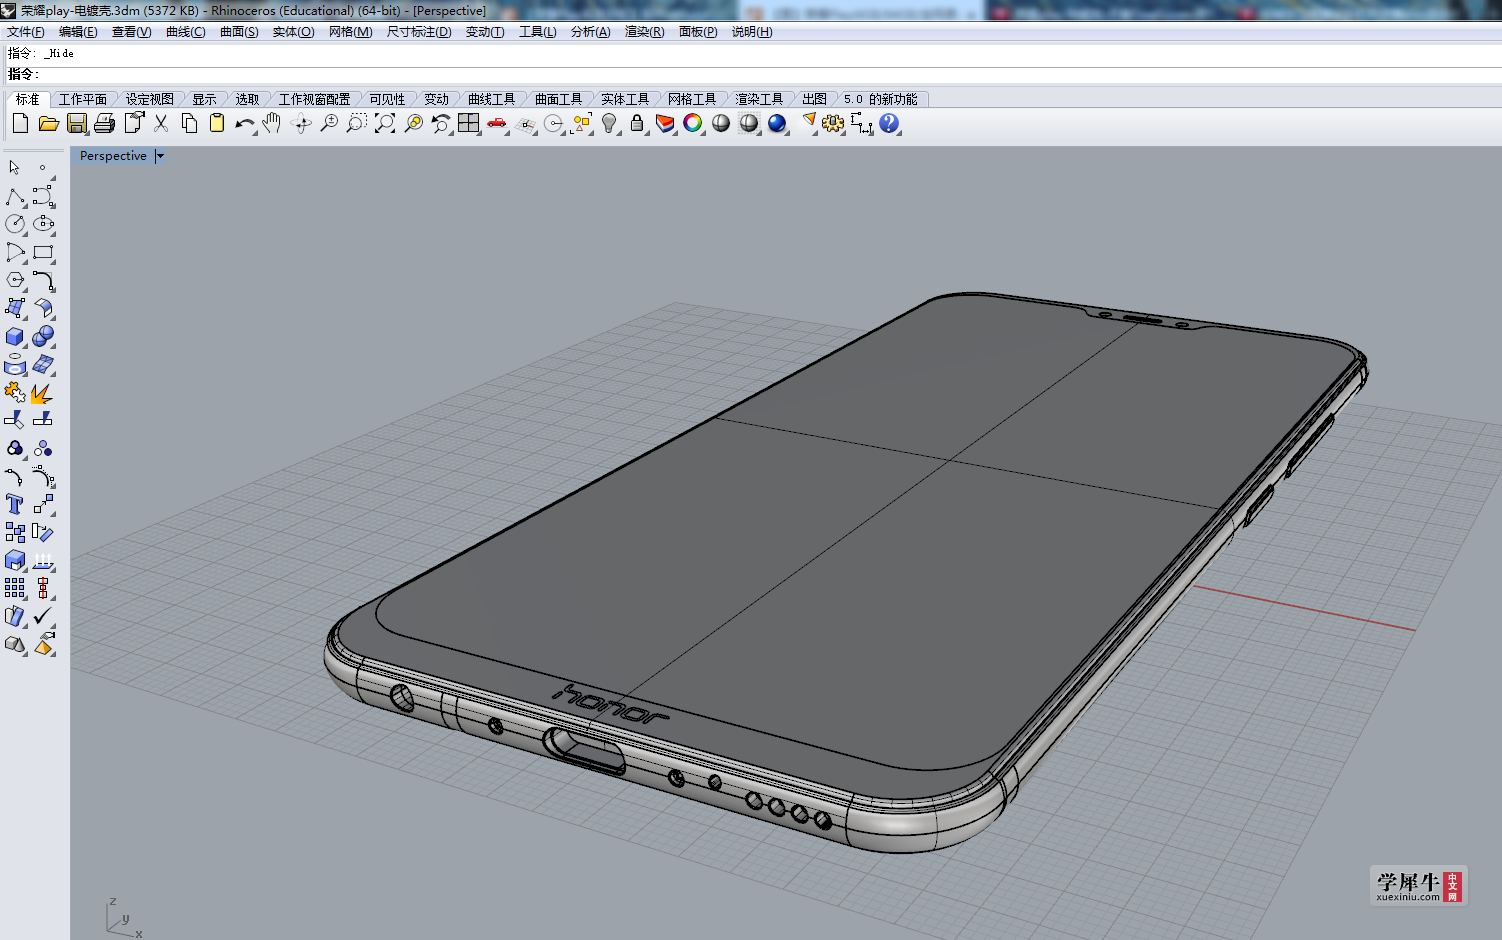Click the four-viewport layout icon

pos(469,123)
